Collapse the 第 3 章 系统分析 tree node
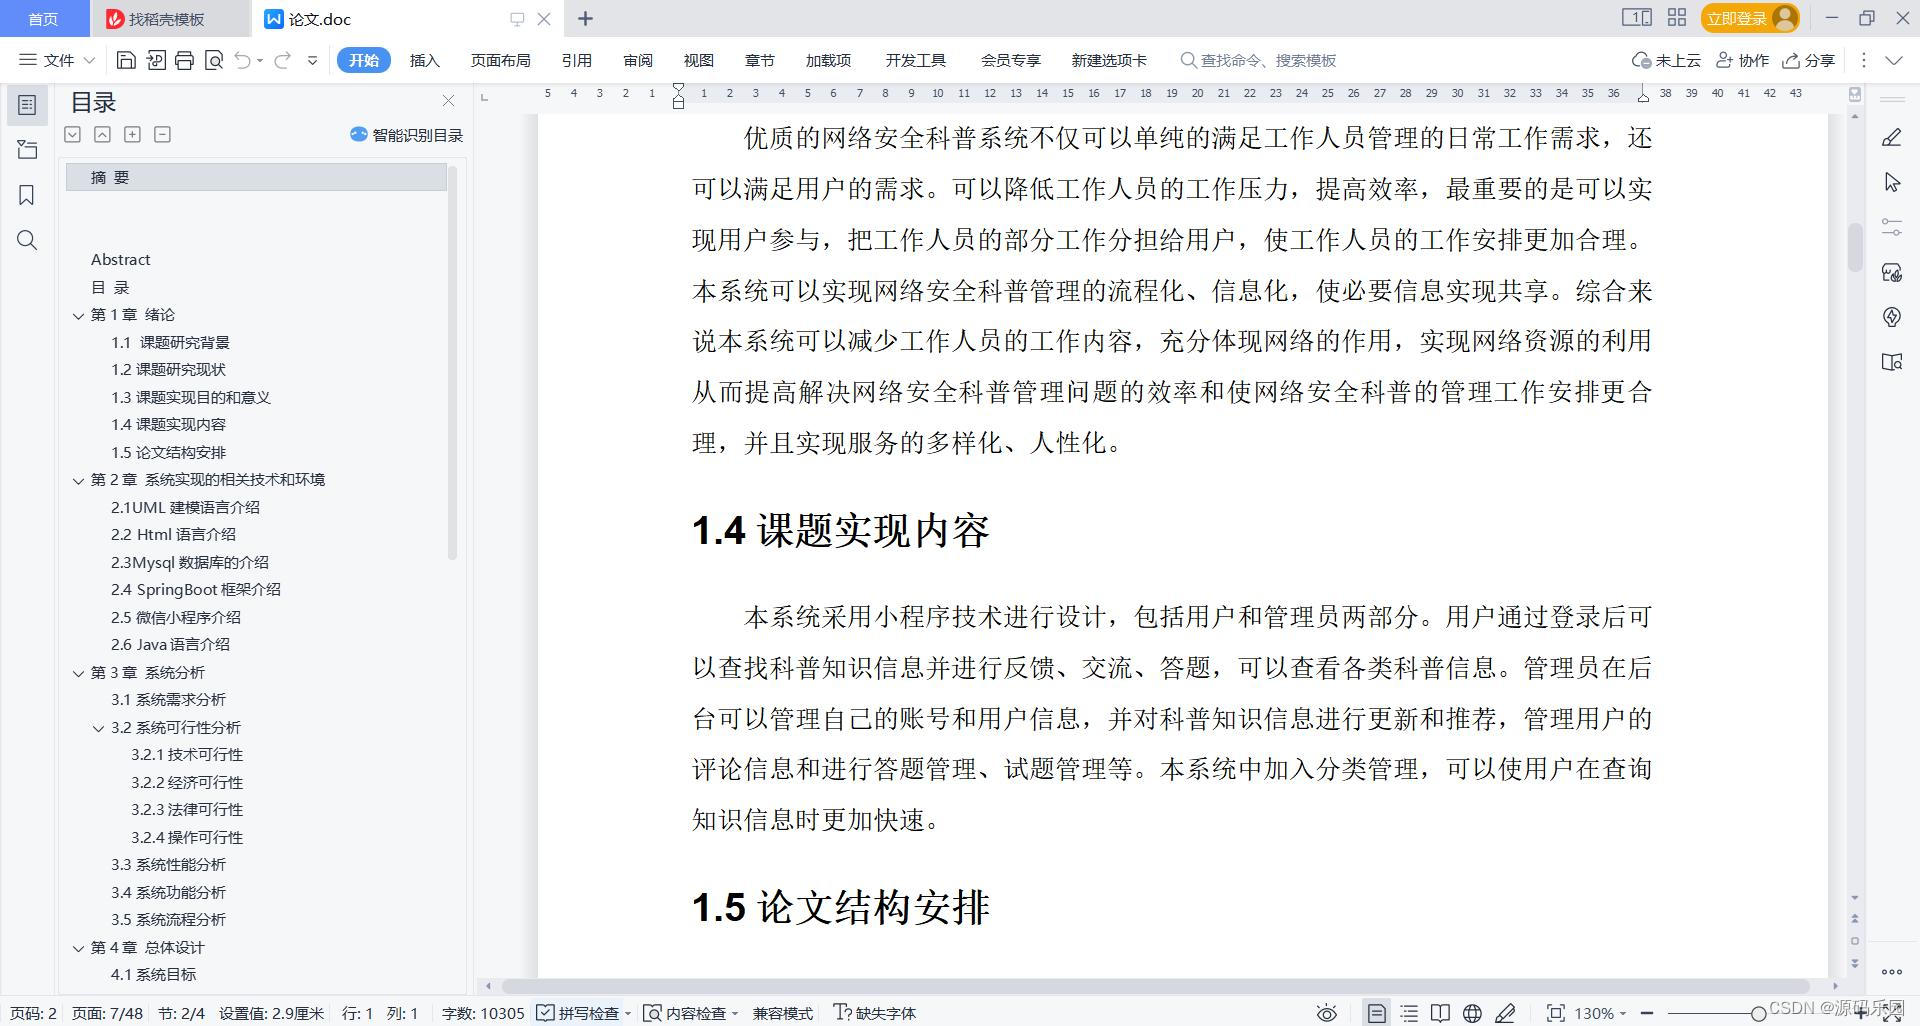Viewport: 1920px width, 1026px height. tap(80, 672)
